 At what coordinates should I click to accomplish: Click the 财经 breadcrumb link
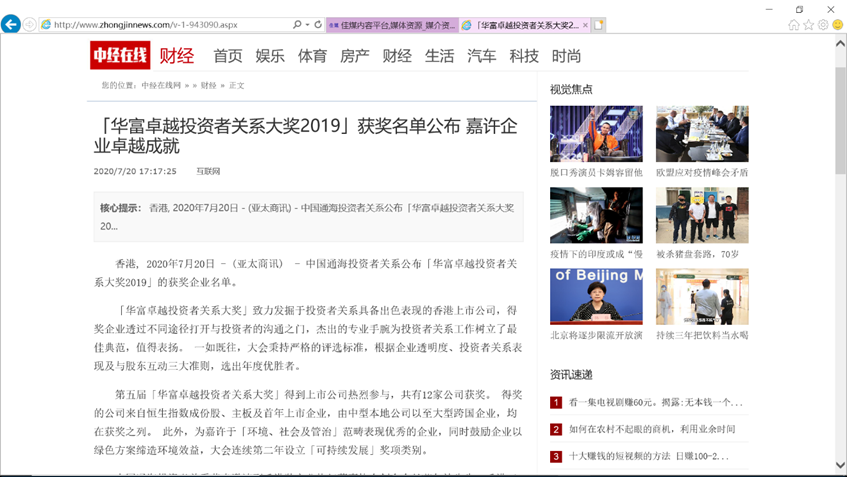click(x=209, y=85)
